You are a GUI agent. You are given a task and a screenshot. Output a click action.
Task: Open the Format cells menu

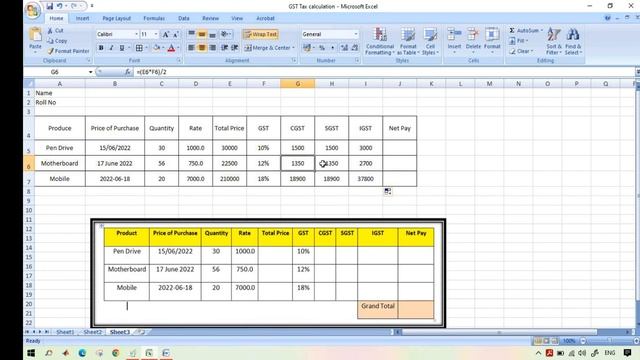tap(492, 39)
